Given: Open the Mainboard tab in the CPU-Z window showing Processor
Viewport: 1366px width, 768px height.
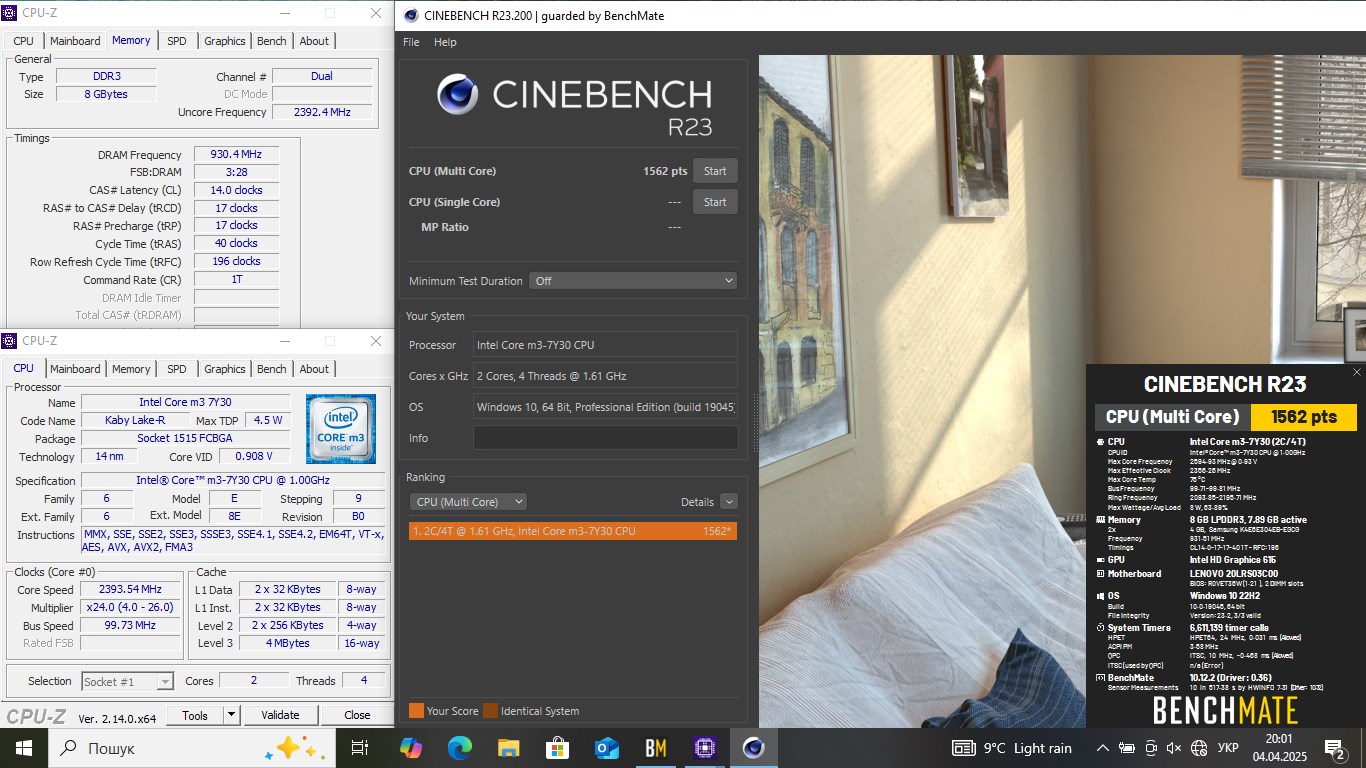Looking at the screenshot, I should pos(75,369).
